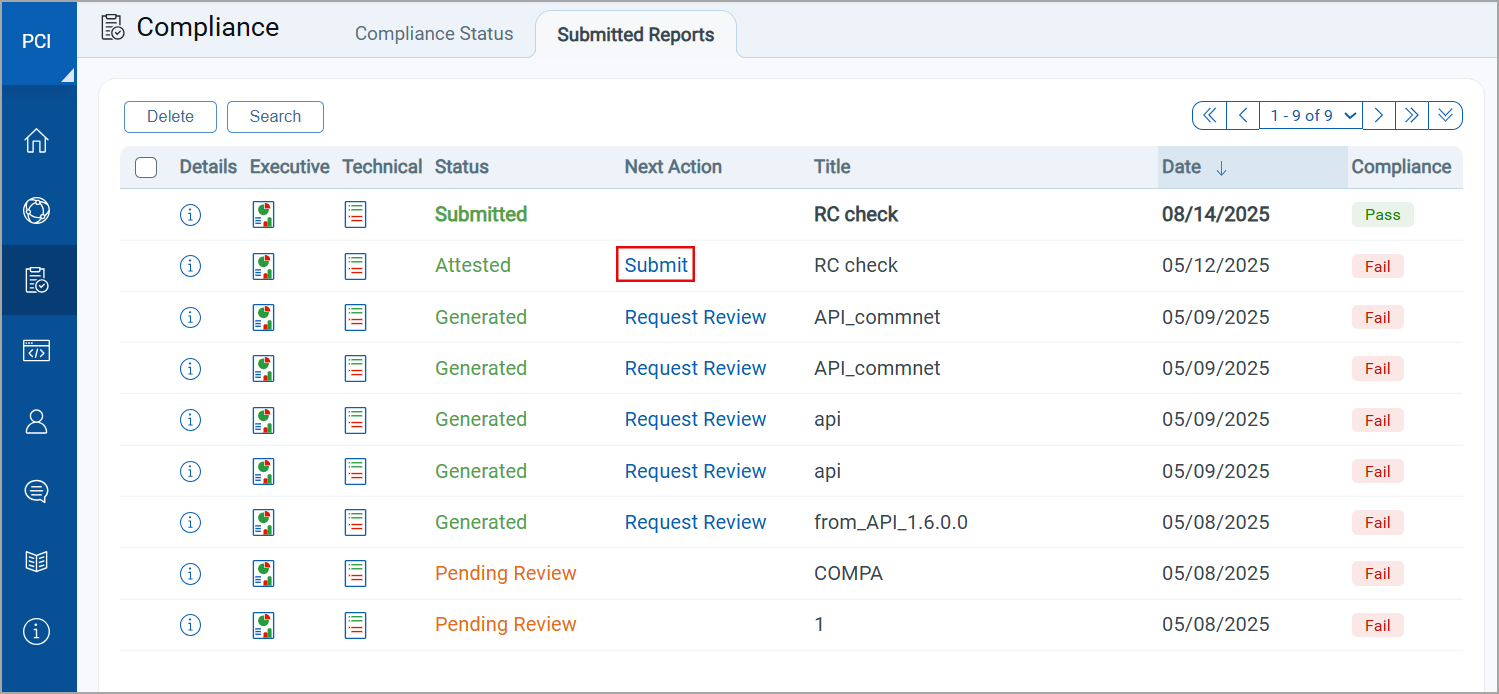Open technical report icon for from_API_1.6.0.0

pos(355,522)
